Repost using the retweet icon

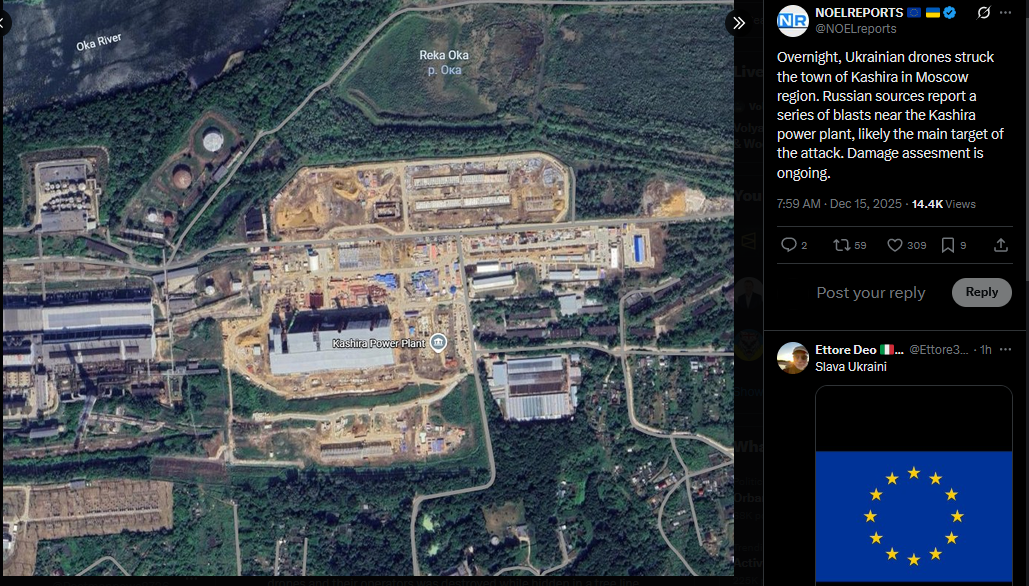[841, 245]
